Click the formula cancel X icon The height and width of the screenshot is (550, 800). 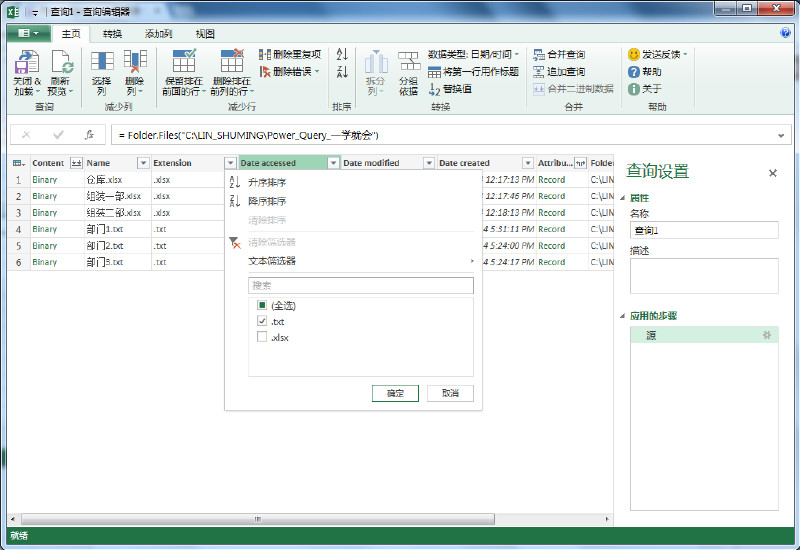(x=26, y=135)
